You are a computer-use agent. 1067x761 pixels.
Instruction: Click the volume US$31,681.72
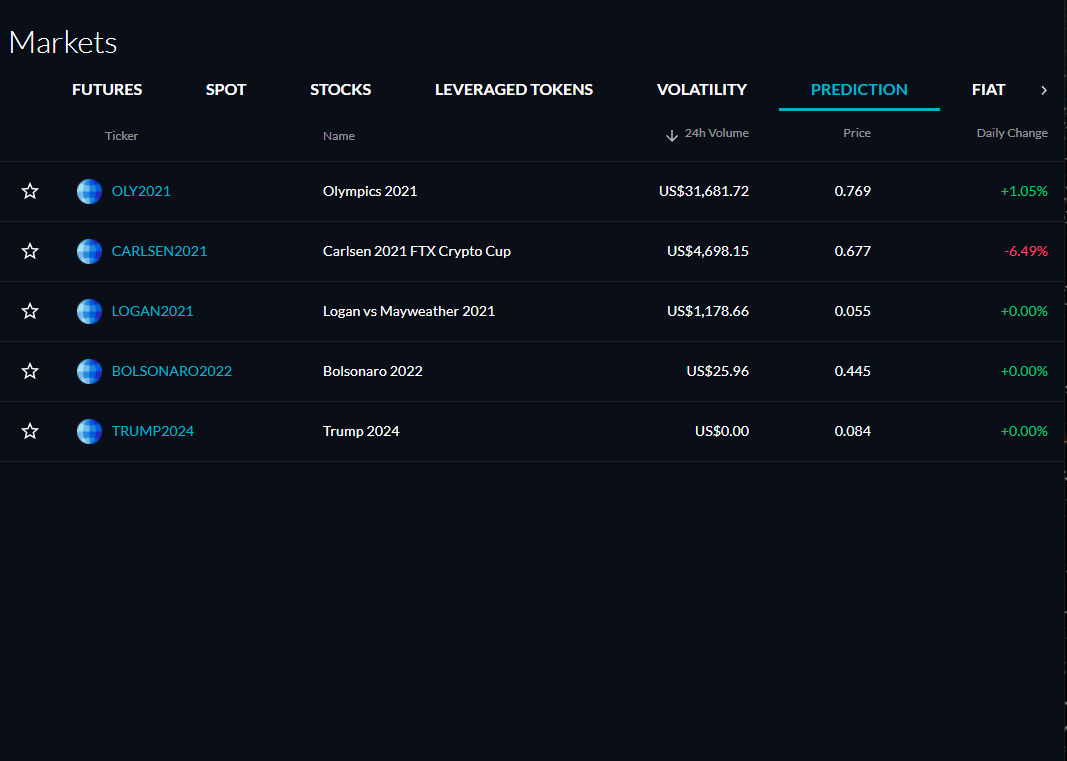(x=704, y=191)
